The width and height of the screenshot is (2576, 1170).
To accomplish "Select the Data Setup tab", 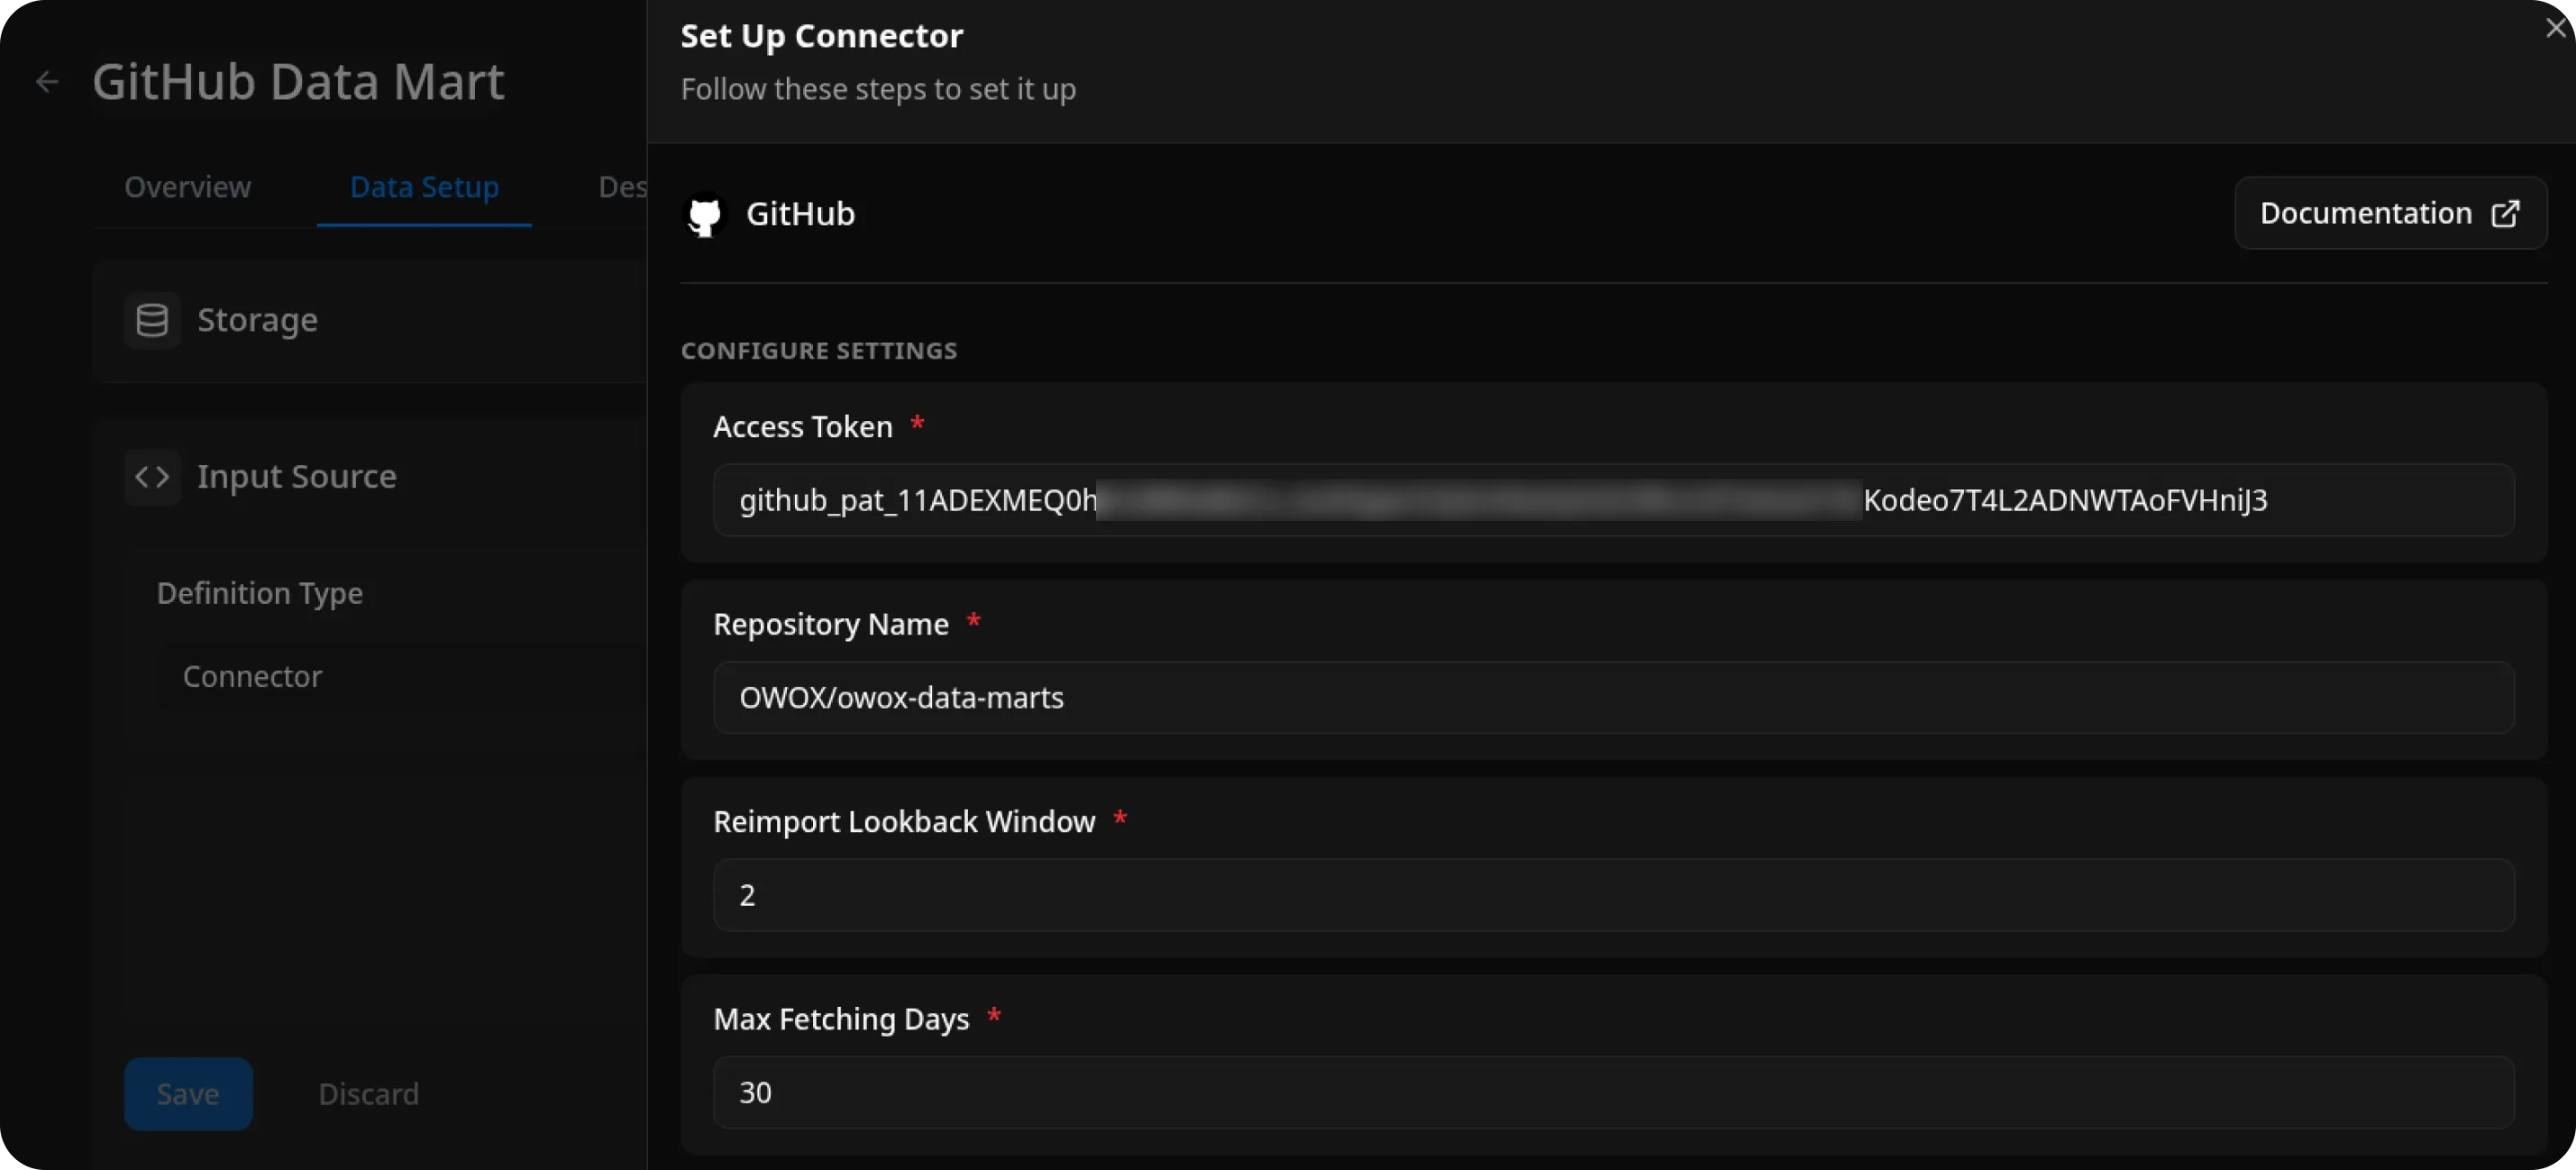I will 423,187.
